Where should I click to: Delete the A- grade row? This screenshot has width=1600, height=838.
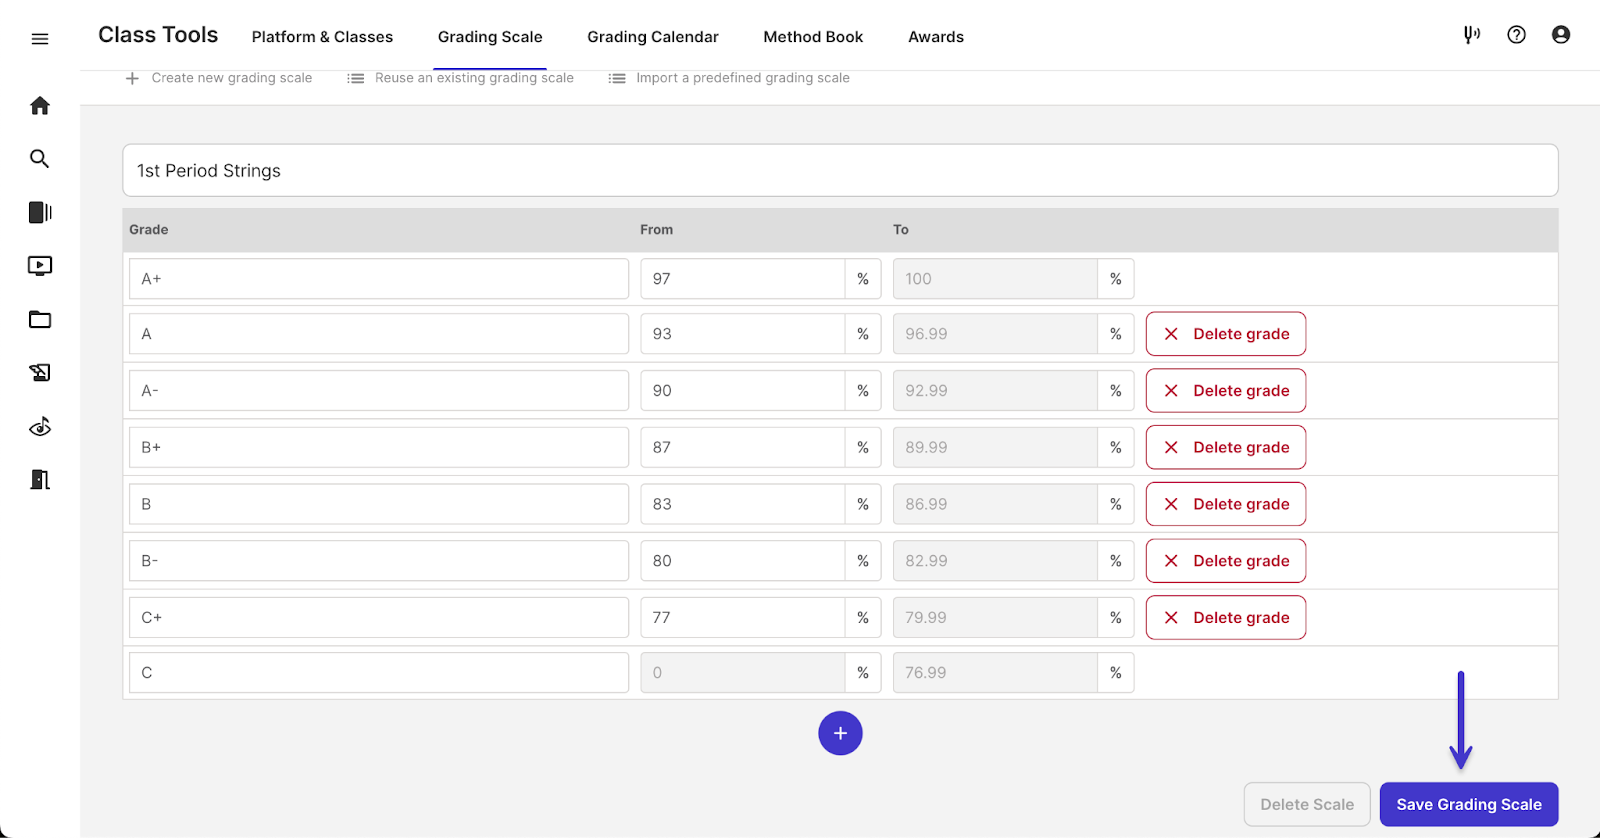[x=1226, y=391]
